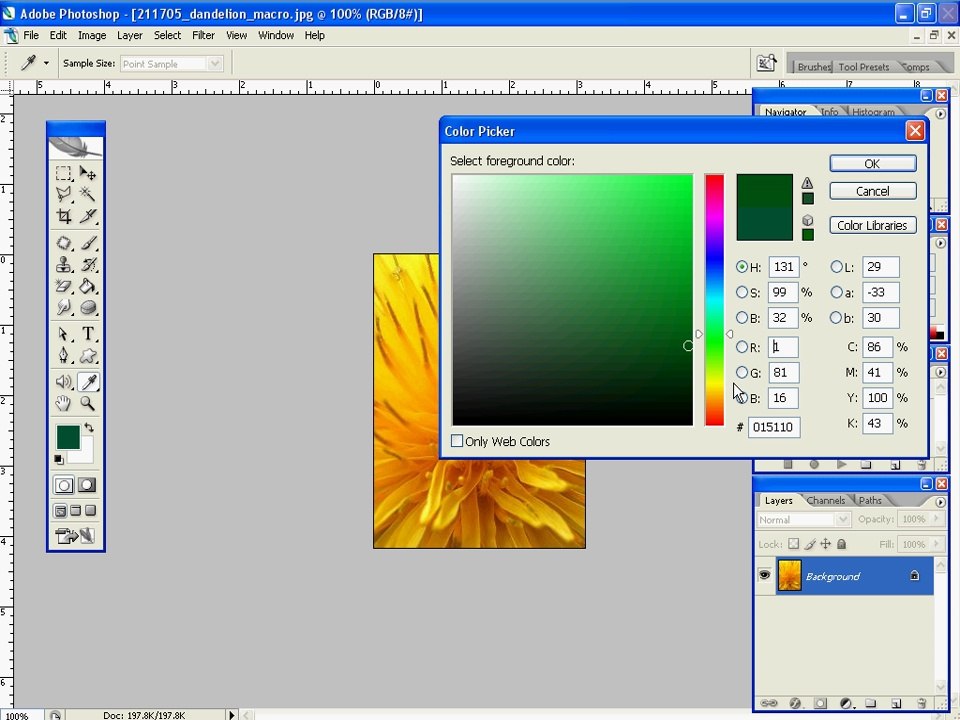Screen dimensions: 960x720
Task: Select the Crop tool
Action: (64, 216)
